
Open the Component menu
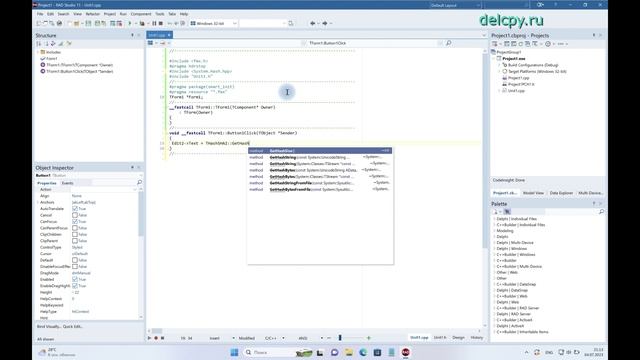point(141,14)
